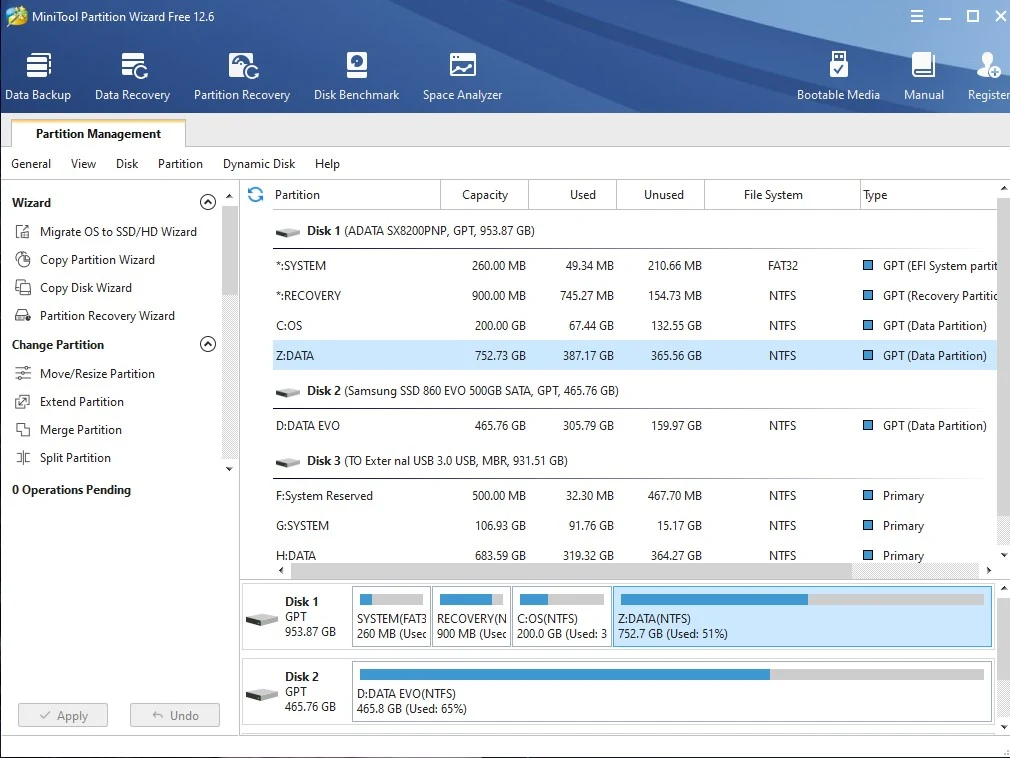Open the Partition menu
Image resolution: width=1010 pixels, height=758 pixels.
pyautogui.click(x=180, y=164)
